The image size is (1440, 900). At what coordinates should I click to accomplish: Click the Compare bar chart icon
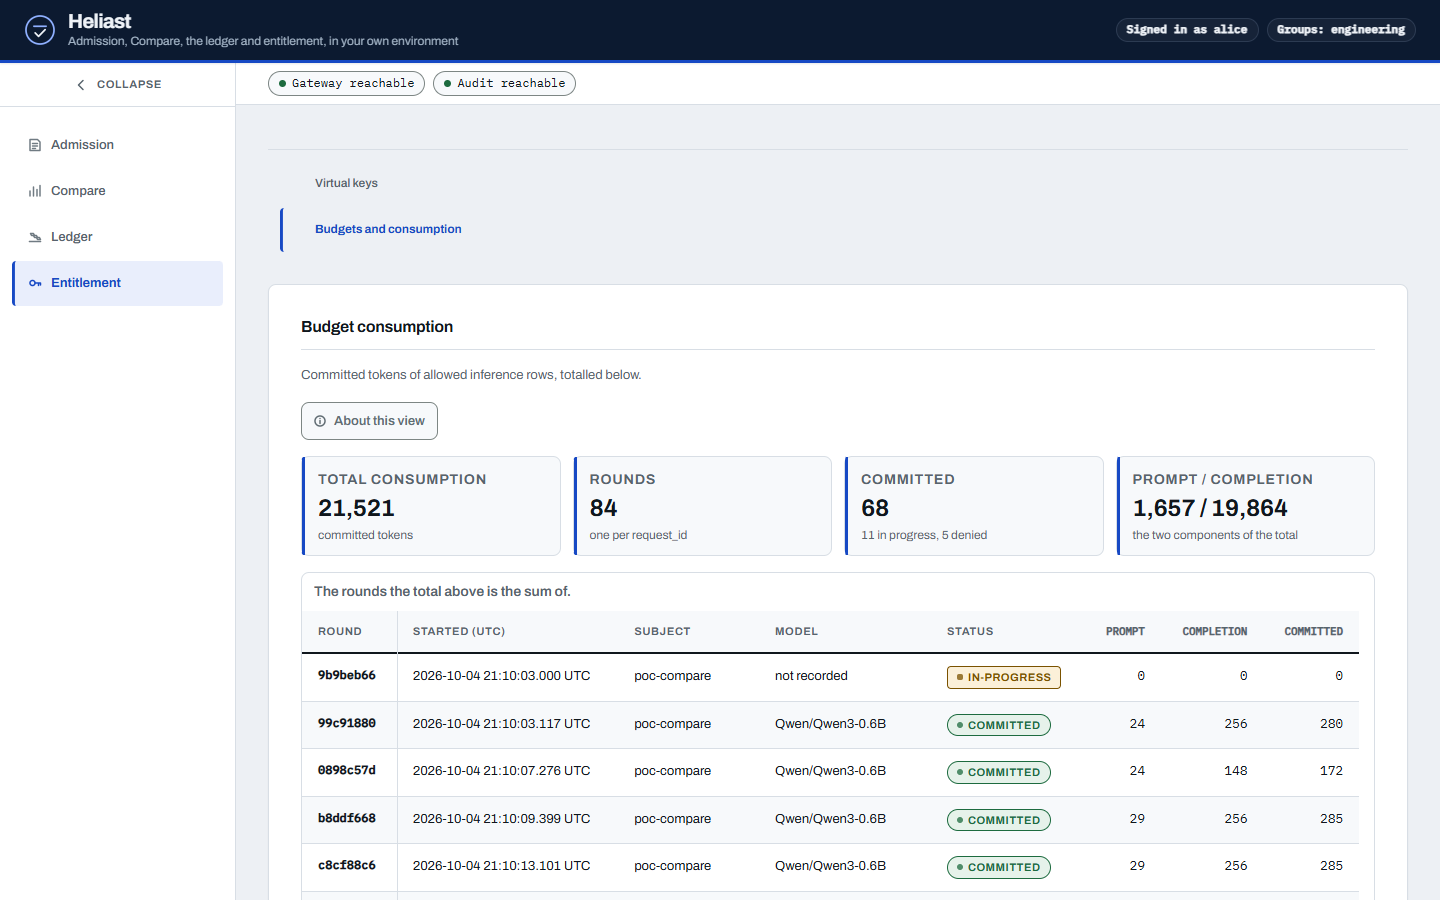(35, 191)
